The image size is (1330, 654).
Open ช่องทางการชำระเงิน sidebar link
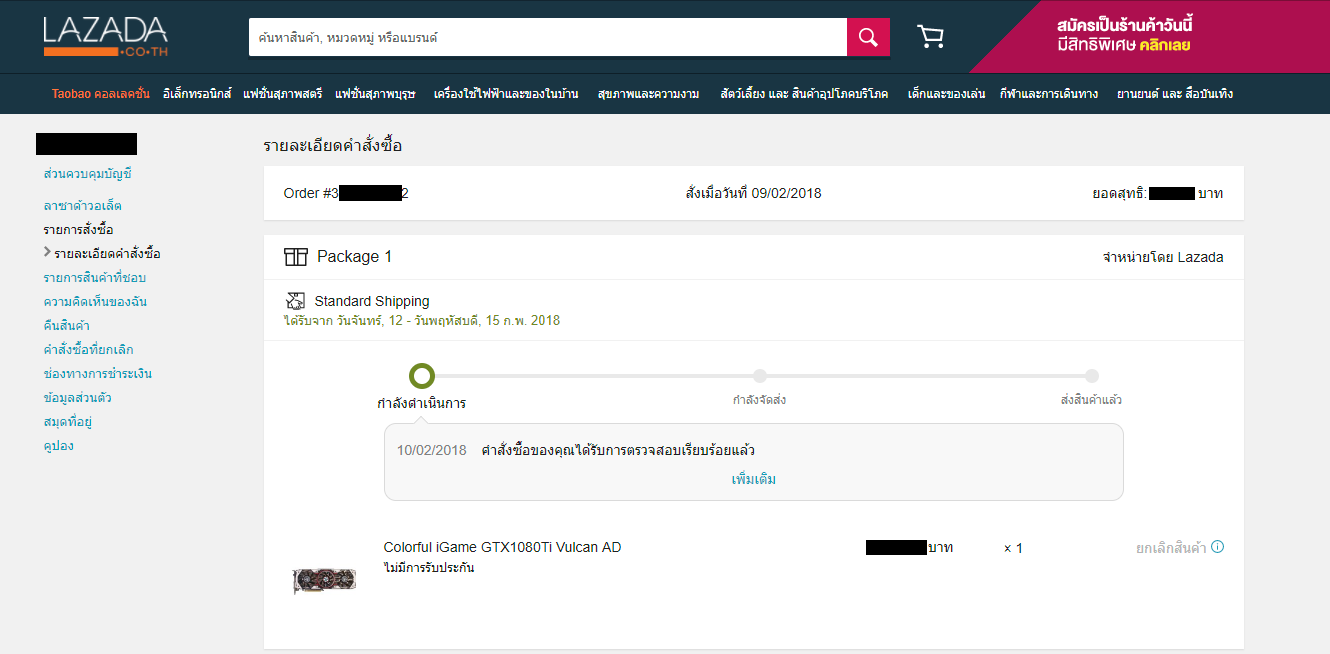(98, 374)
